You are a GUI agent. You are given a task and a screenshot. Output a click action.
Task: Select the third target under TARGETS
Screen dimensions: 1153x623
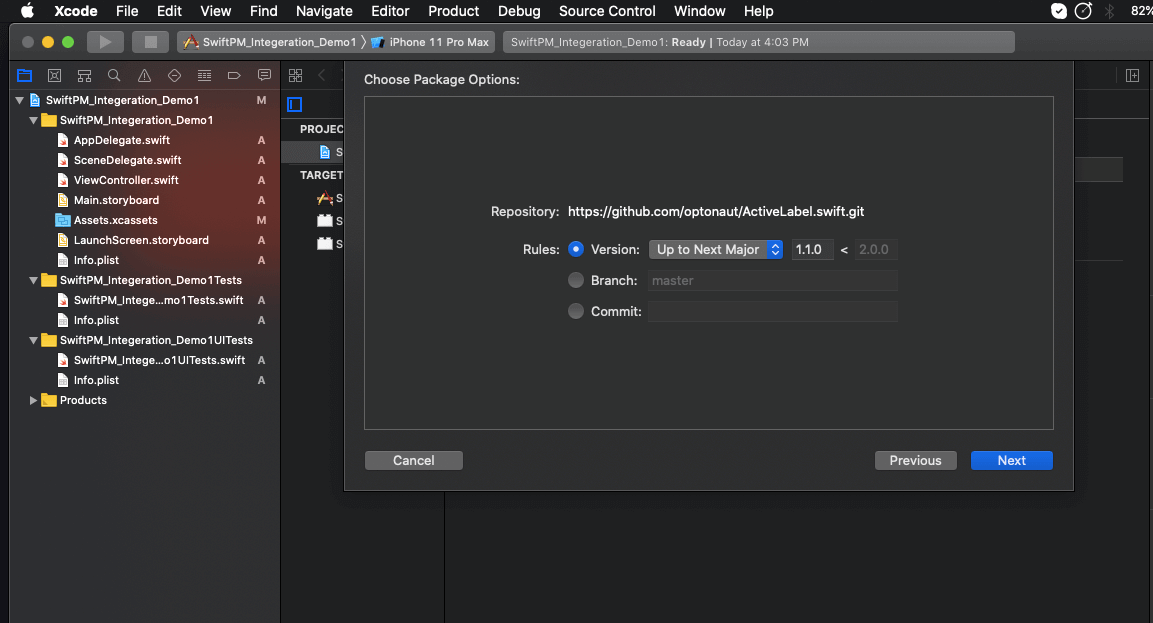pyautogui.click(x=324, y=243)
